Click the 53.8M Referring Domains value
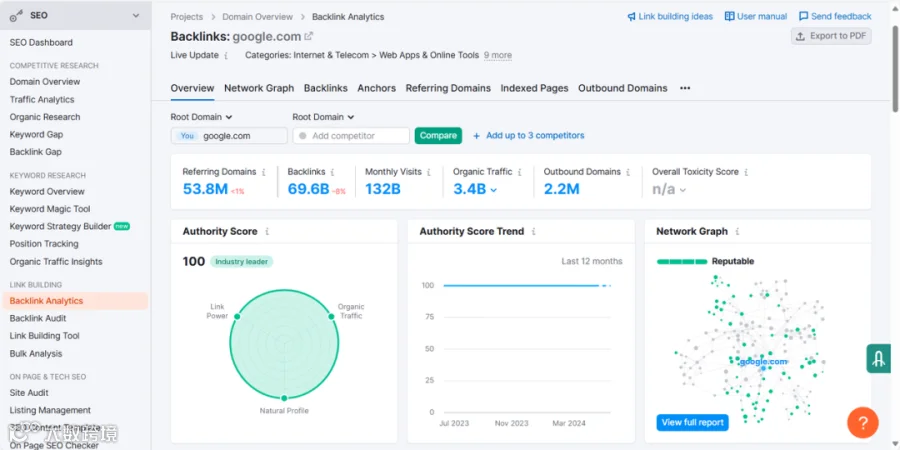The width and height of the screenshot is (900, 450). pos(205,189)
